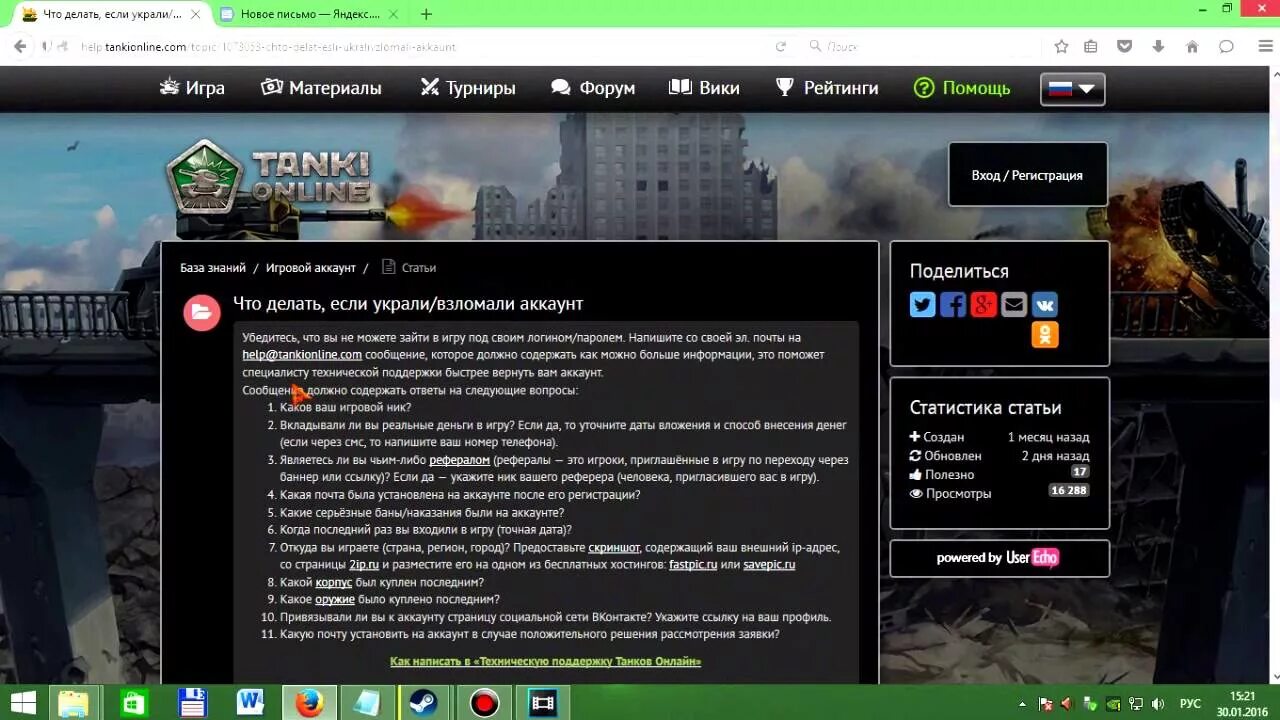The width and height of the screenshot is (1280, 720).
Task: Open the save-disk app in taskbar
Action: [191, 703]
